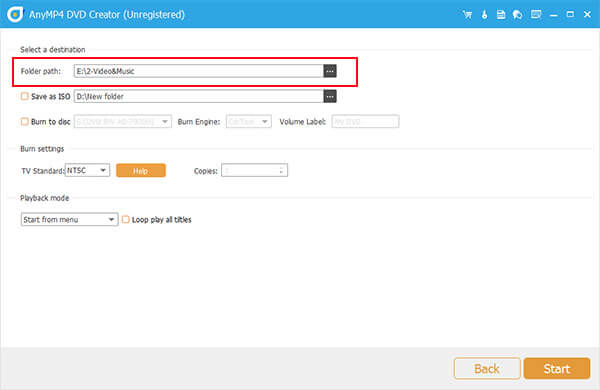Click the save project icon in title bar
600x390 pixels.
[501, 15]
